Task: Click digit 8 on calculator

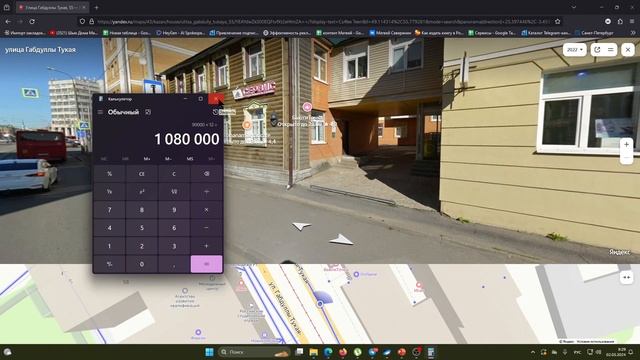Action: [x=142, y=210]
